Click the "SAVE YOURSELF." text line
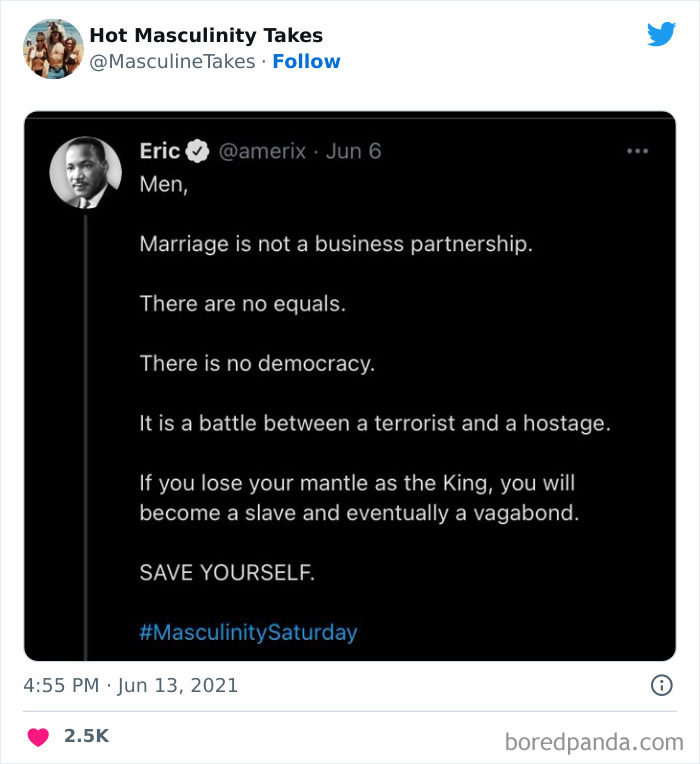Viewport: 700px width, 764px height. 227,573
